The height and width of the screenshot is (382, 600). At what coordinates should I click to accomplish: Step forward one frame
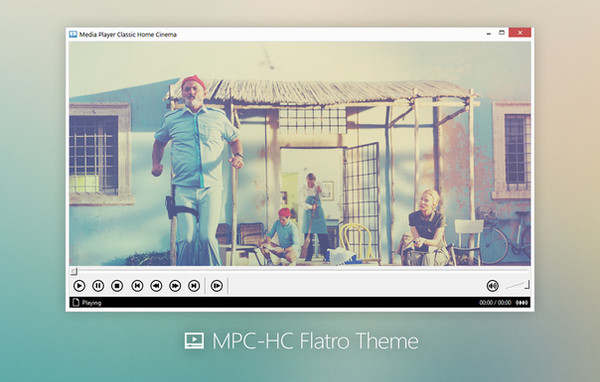point(217,286)
